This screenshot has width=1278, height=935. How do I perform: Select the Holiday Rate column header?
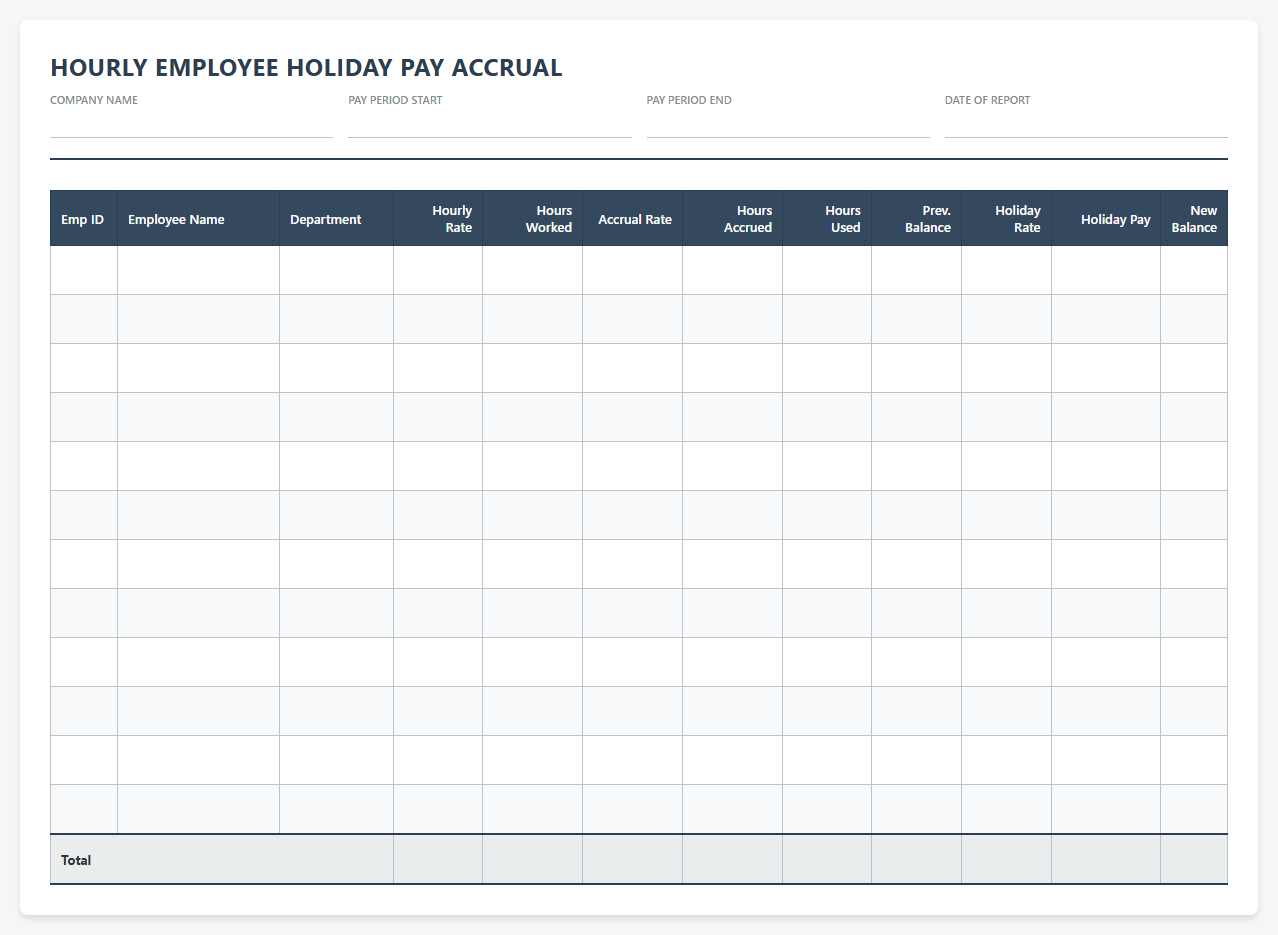coord(1007,219)
